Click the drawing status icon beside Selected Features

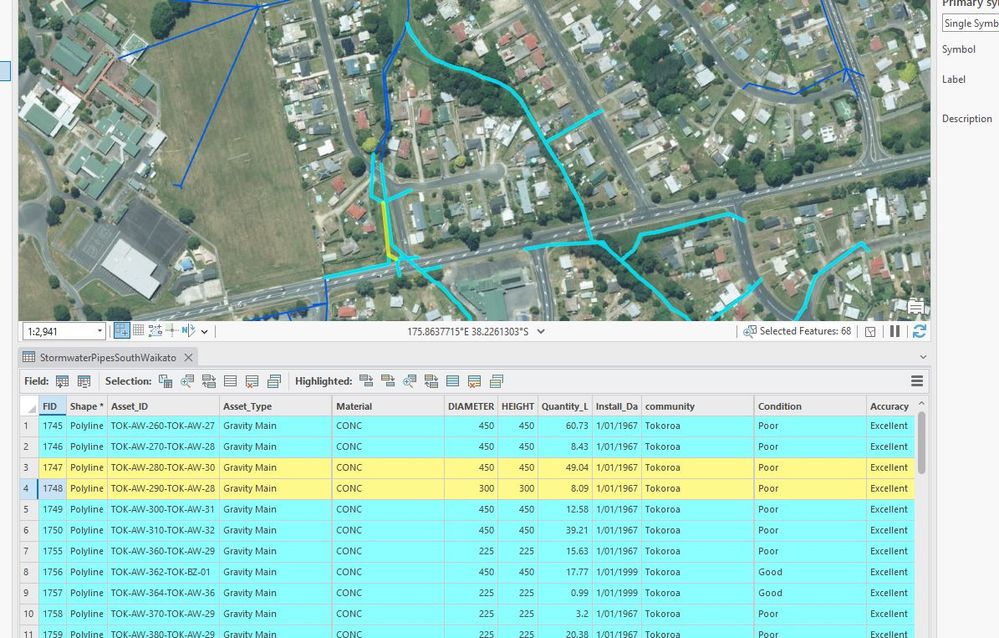tap(870, 331)
